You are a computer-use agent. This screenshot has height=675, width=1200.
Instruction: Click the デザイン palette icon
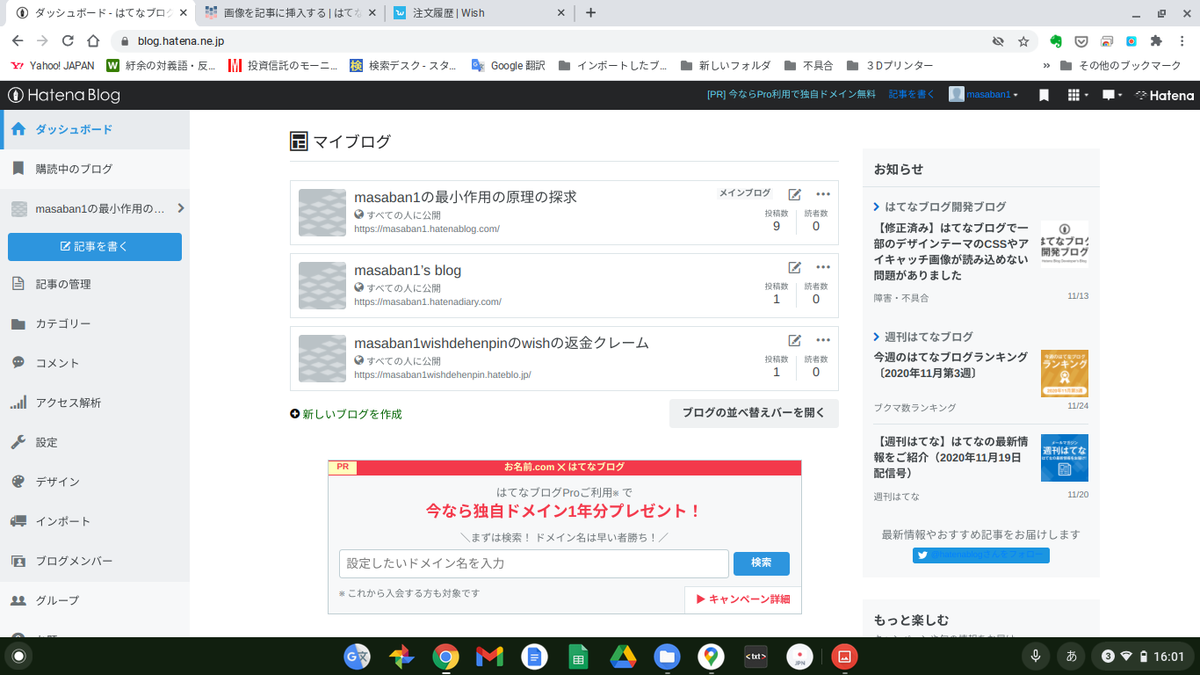18,481
